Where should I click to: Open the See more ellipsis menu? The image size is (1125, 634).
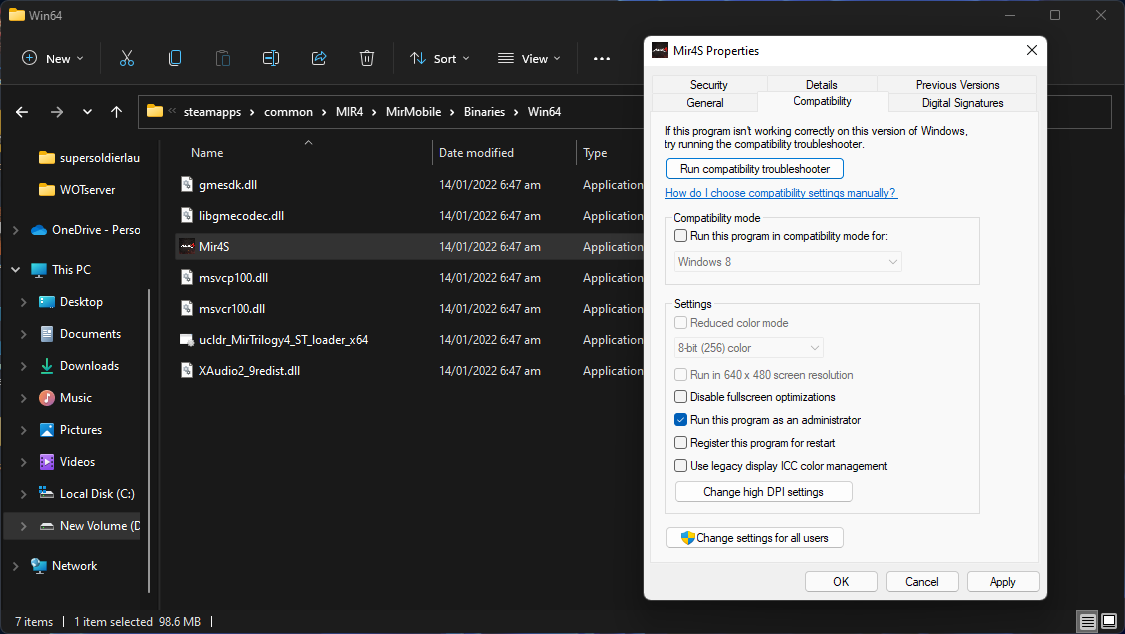(x=602, y=59)
